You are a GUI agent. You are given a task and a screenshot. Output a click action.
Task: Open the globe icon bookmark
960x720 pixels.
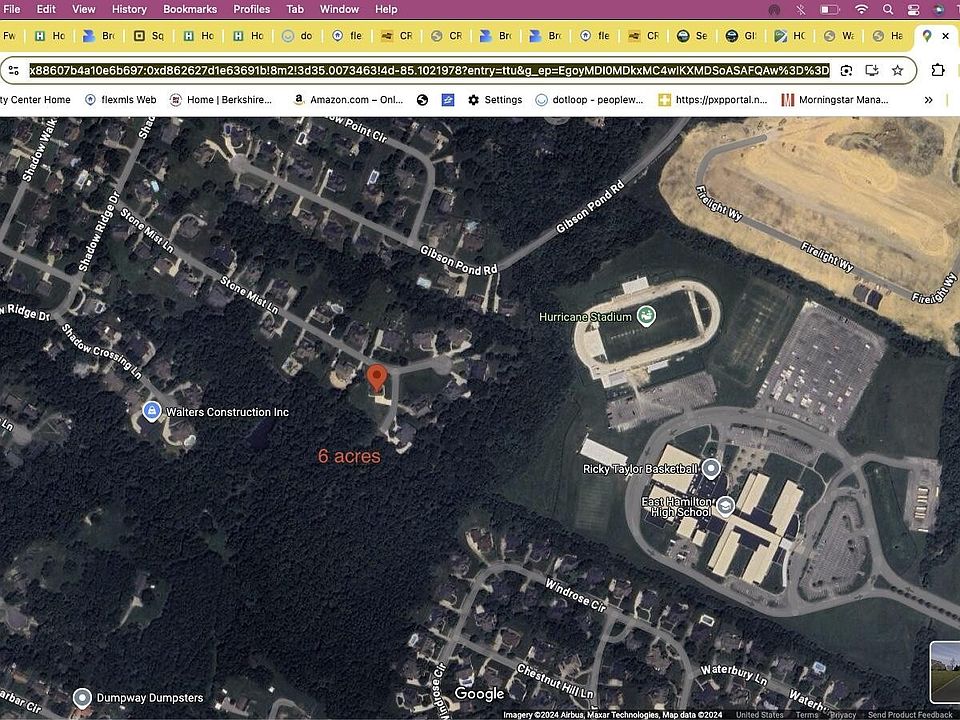tap(422, 100)
